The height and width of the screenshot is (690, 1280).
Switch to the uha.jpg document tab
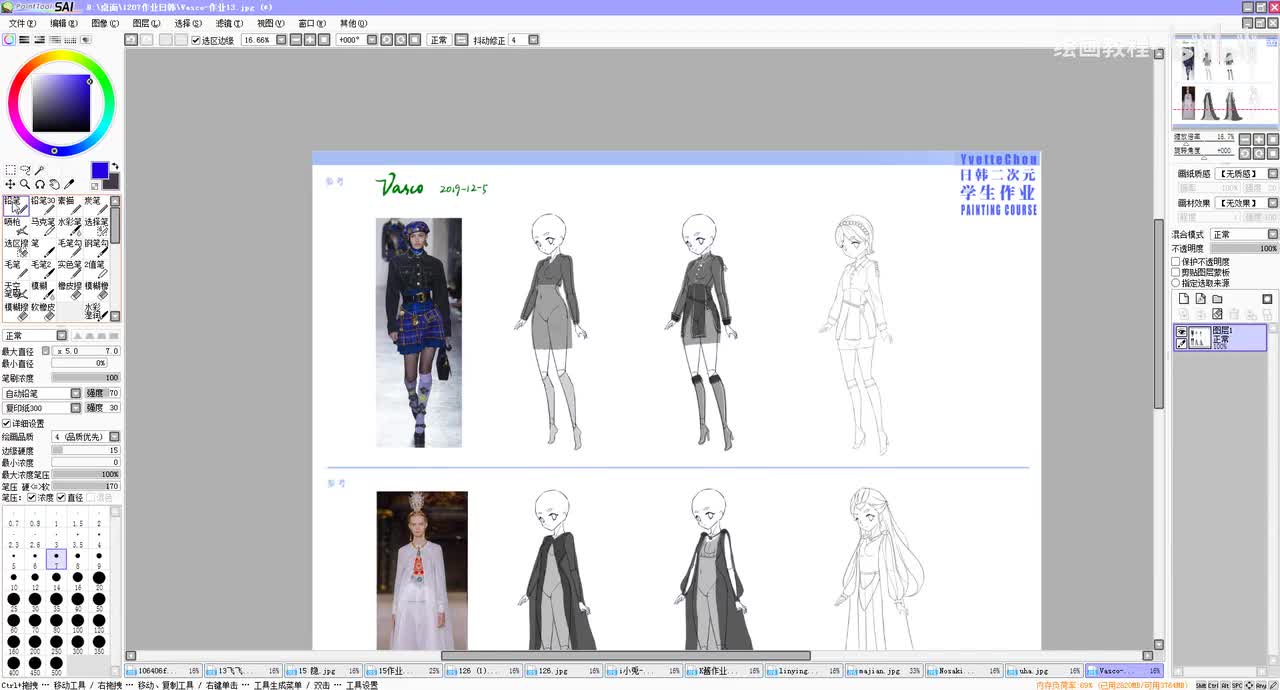point(1044,671)
